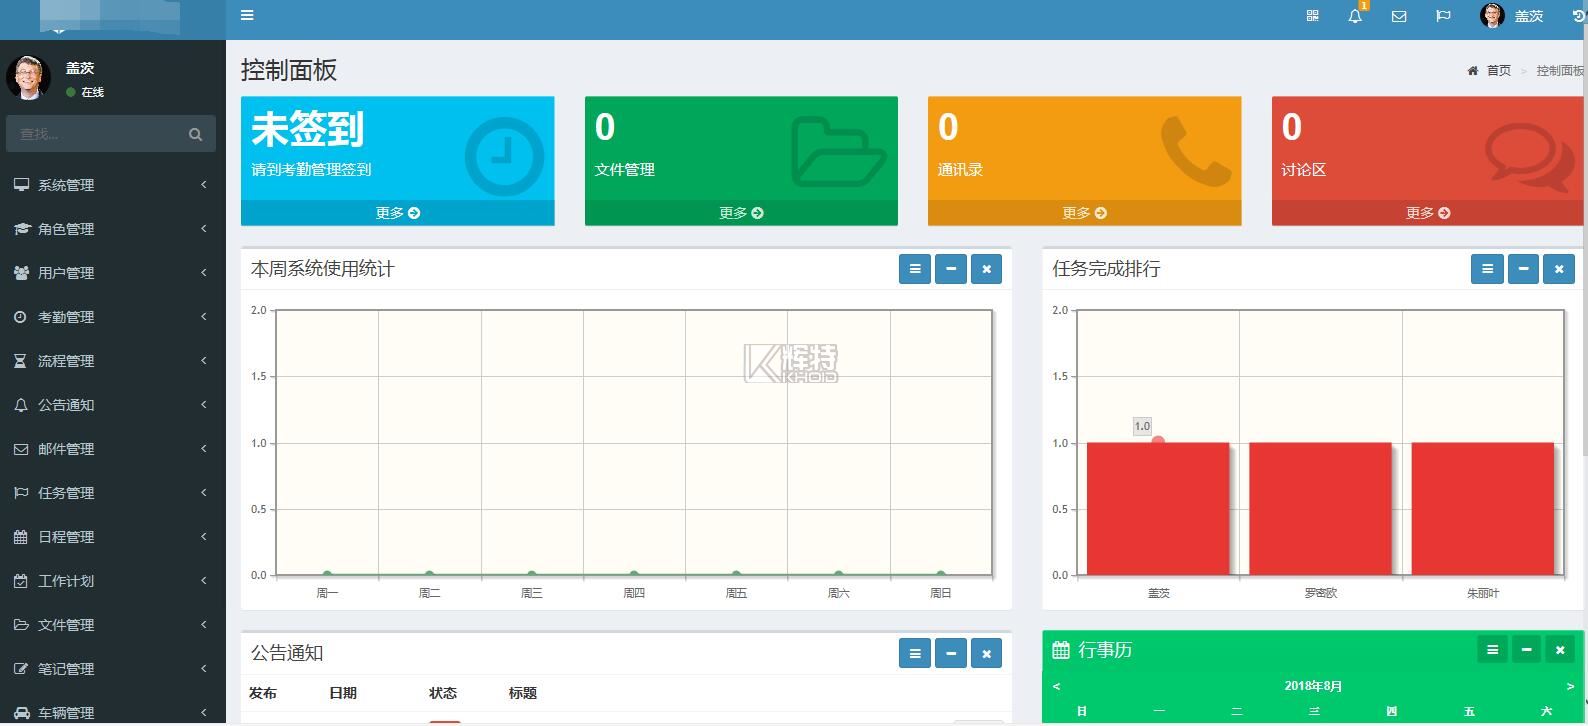1588x726 pixels.
Task: Collapse the 本周系统使用统计 panel with minus button
Action: click(950, 269)
